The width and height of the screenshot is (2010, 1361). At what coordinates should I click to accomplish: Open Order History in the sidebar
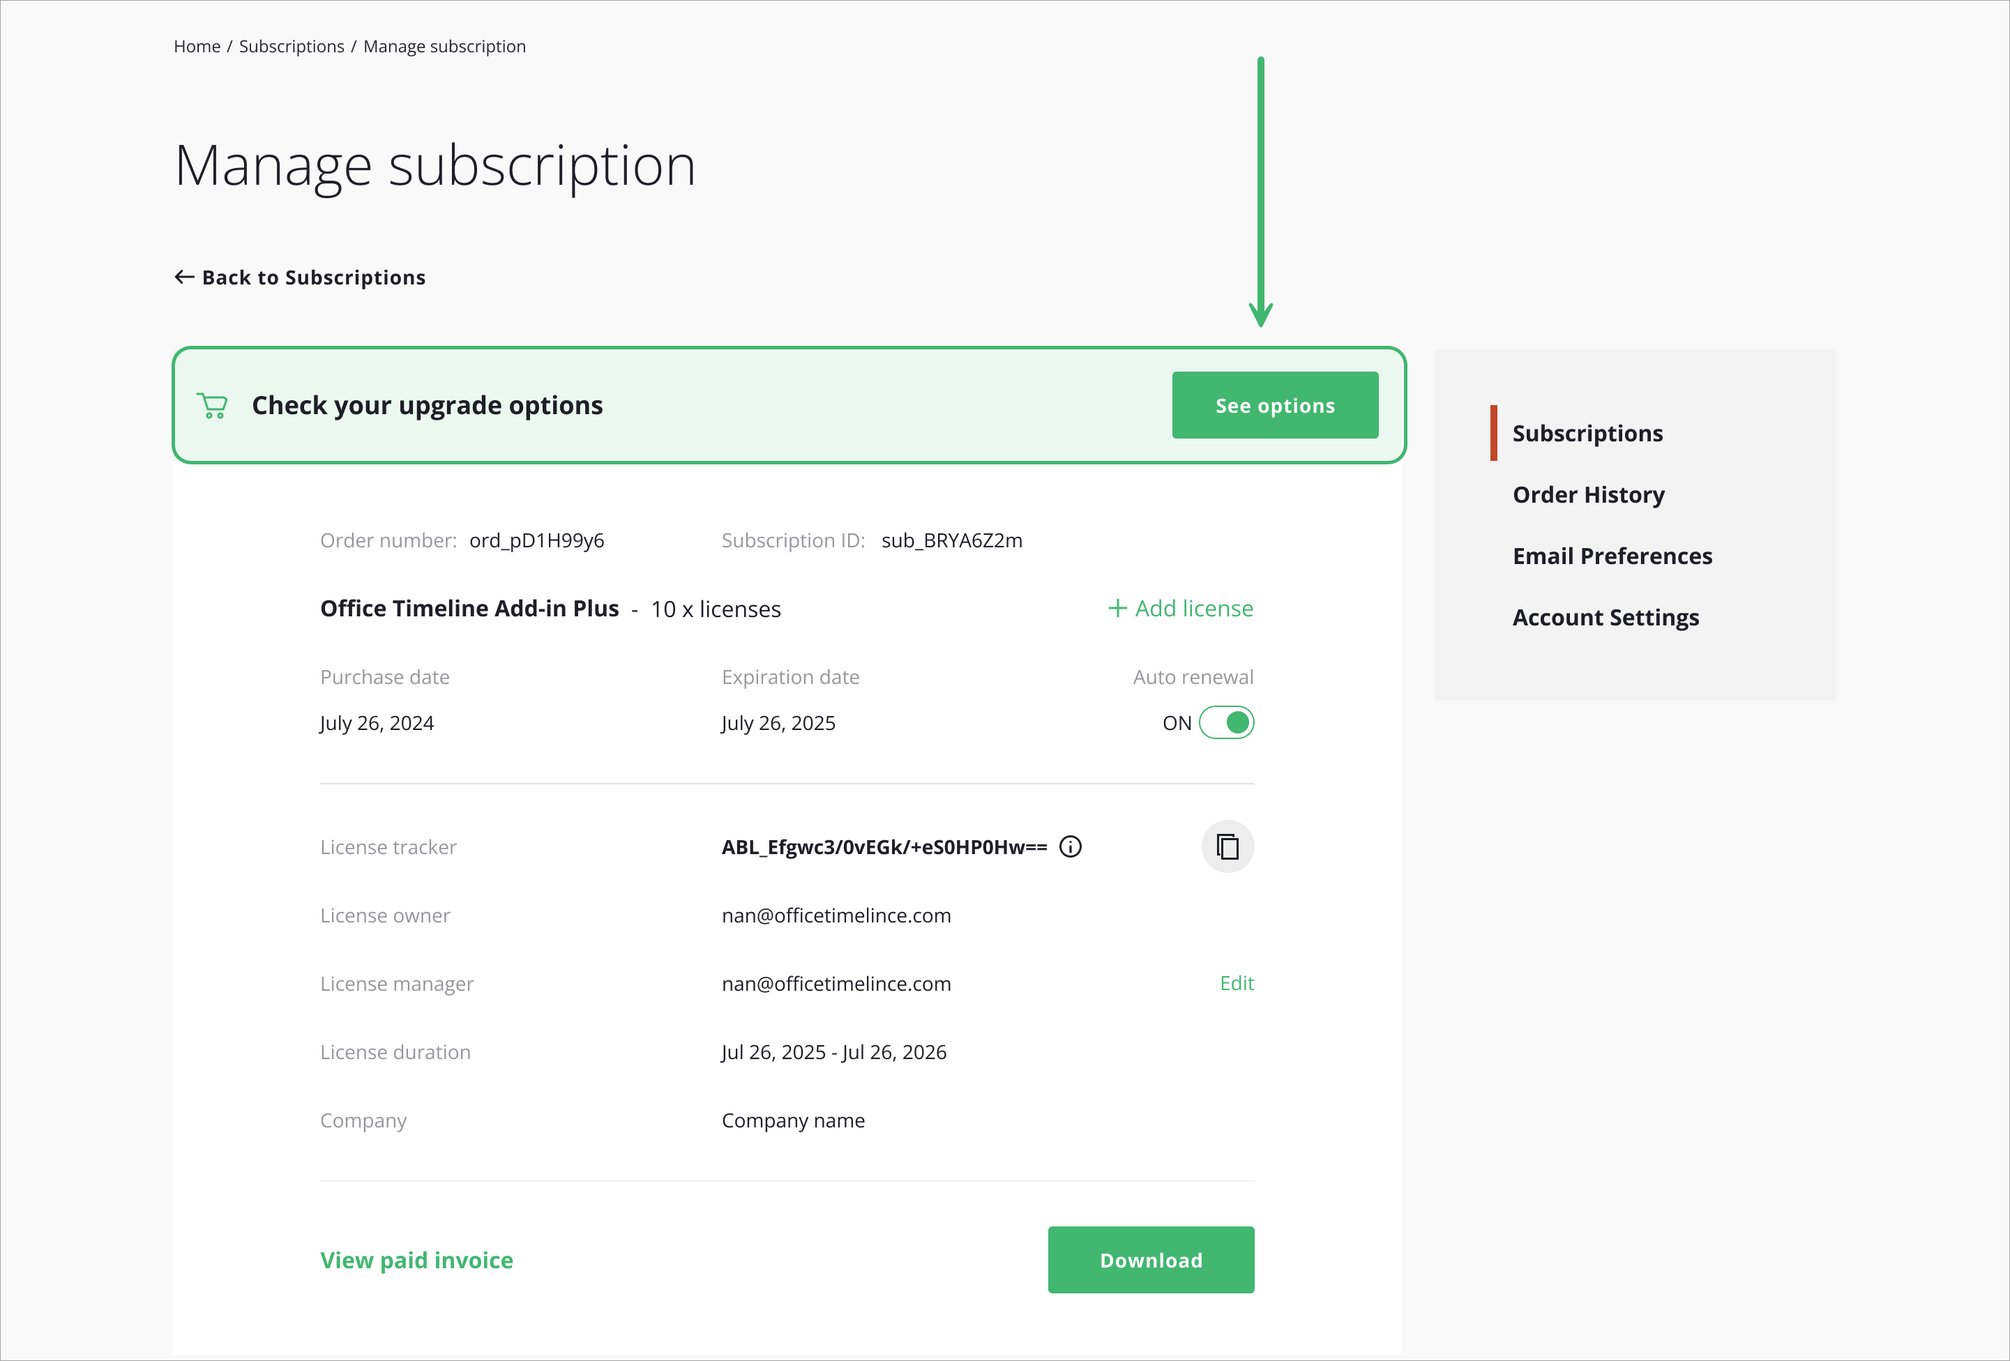pyautogui.click(x=1588, y=494)
